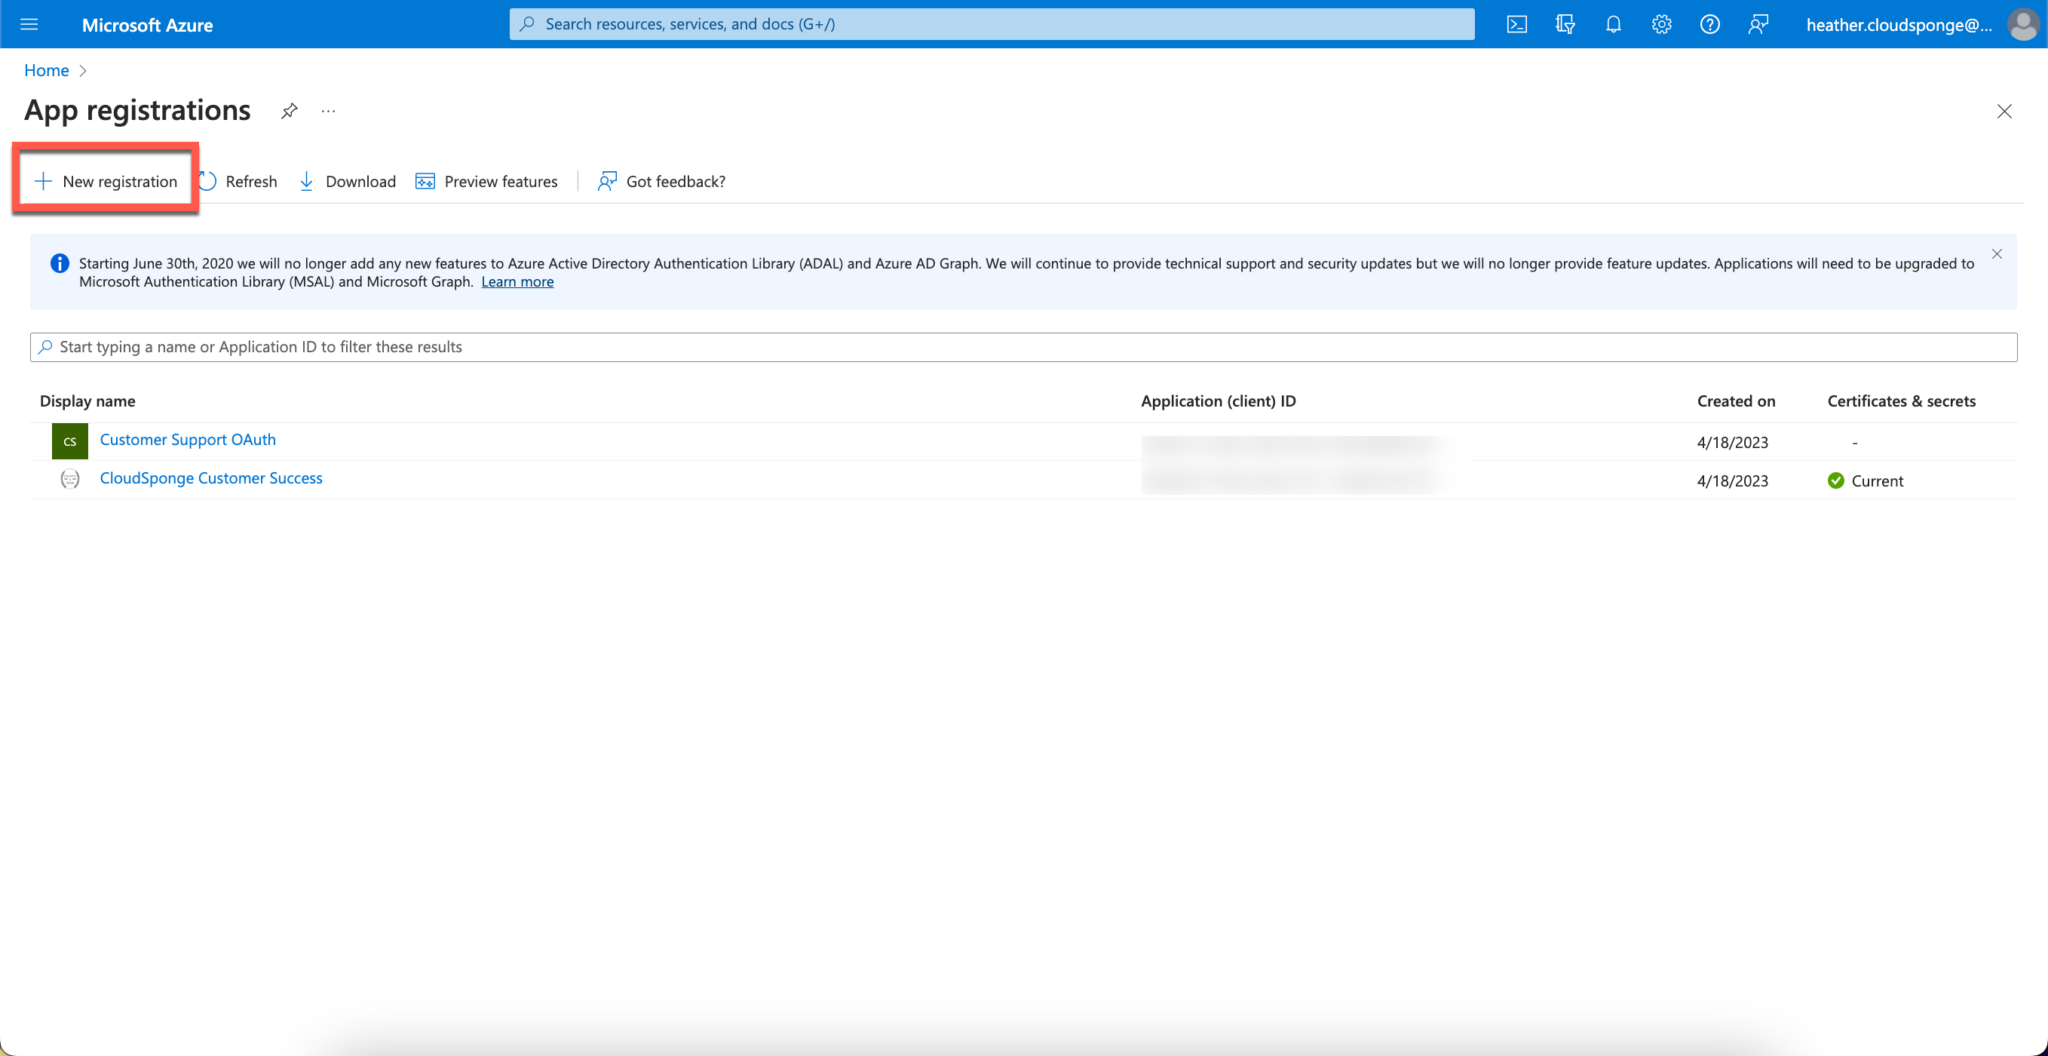Viewport: 2048px width, 1056px height.
Task: Click New registration
Action: [106, 181]
